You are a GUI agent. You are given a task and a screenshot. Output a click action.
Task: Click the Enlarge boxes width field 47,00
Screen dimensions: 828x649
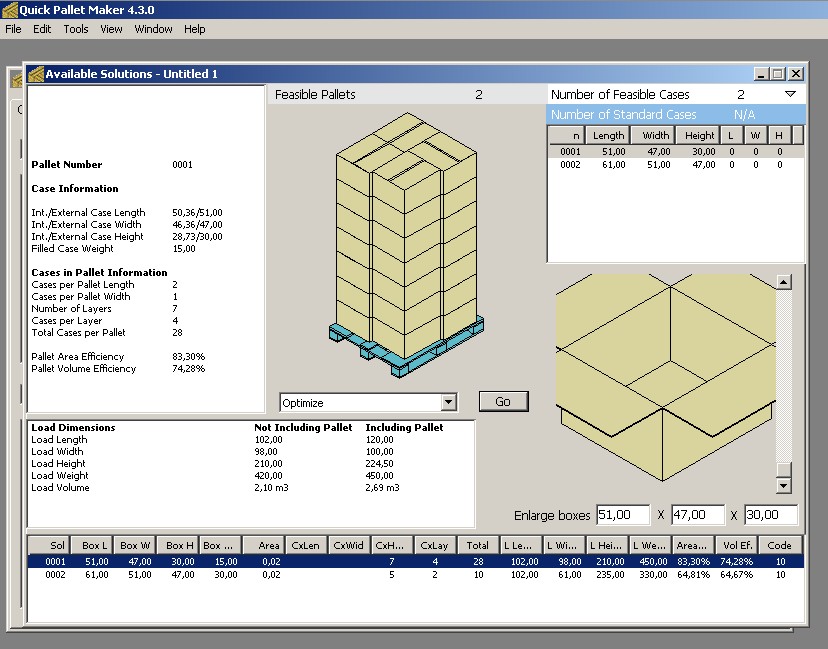coord(698,515)
